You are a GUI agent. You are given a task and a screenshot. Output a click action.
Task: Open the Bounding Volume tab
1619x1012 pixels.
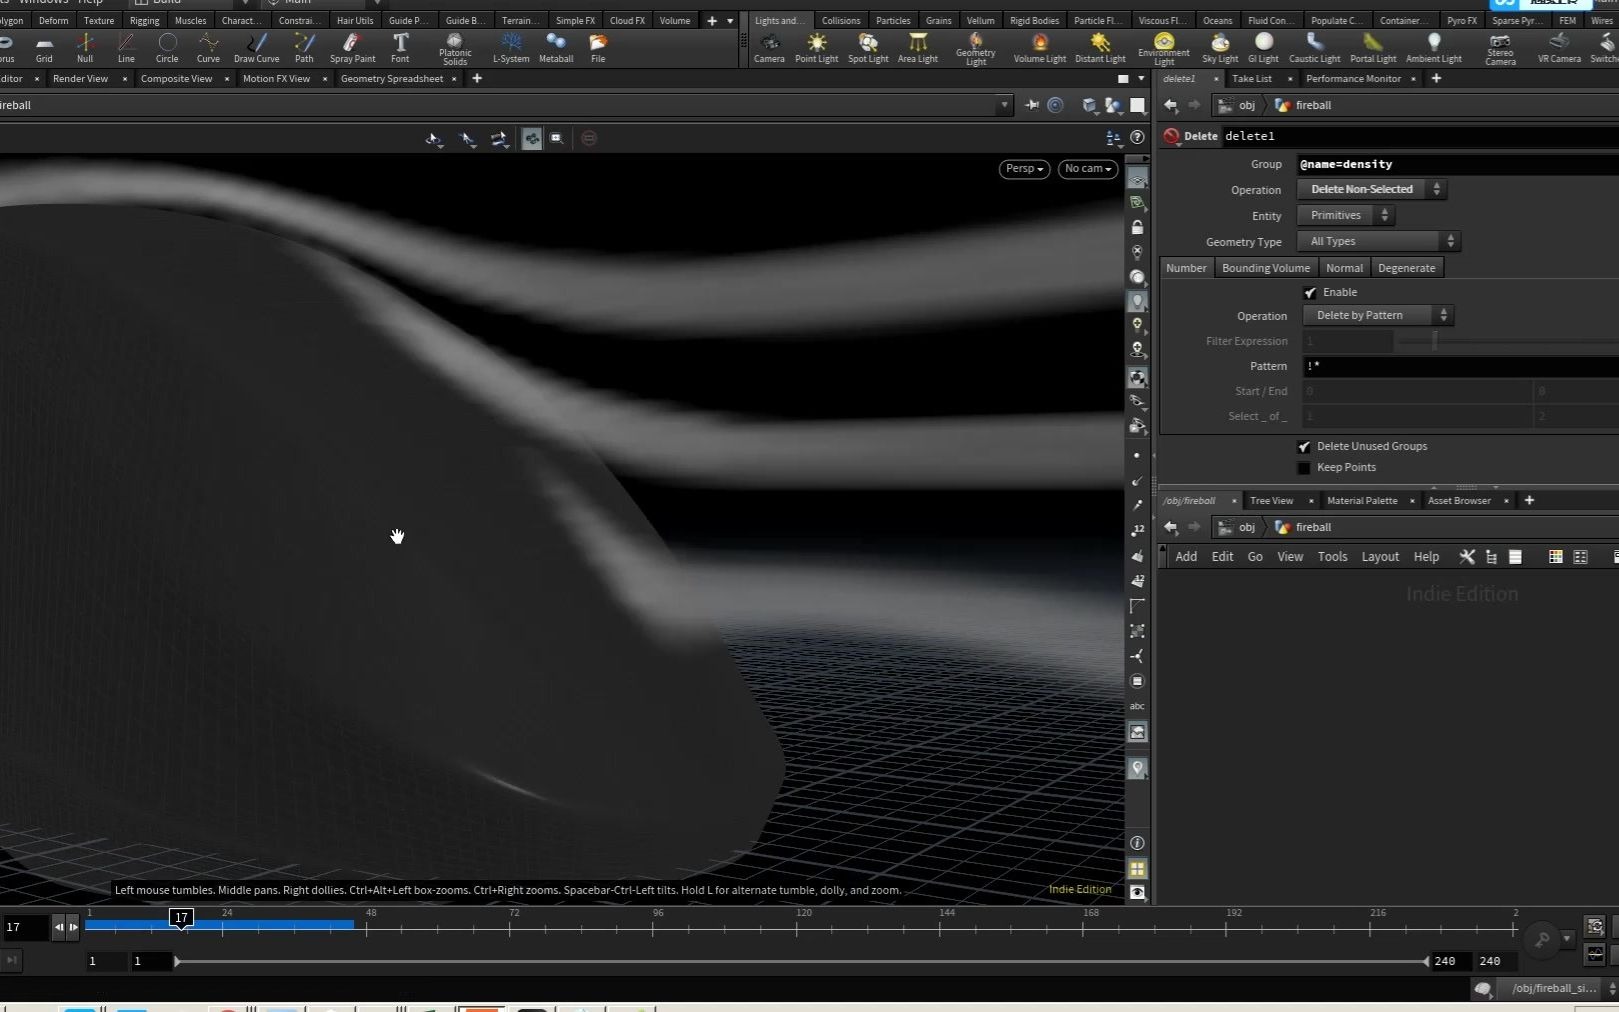tap(1265, 268)
